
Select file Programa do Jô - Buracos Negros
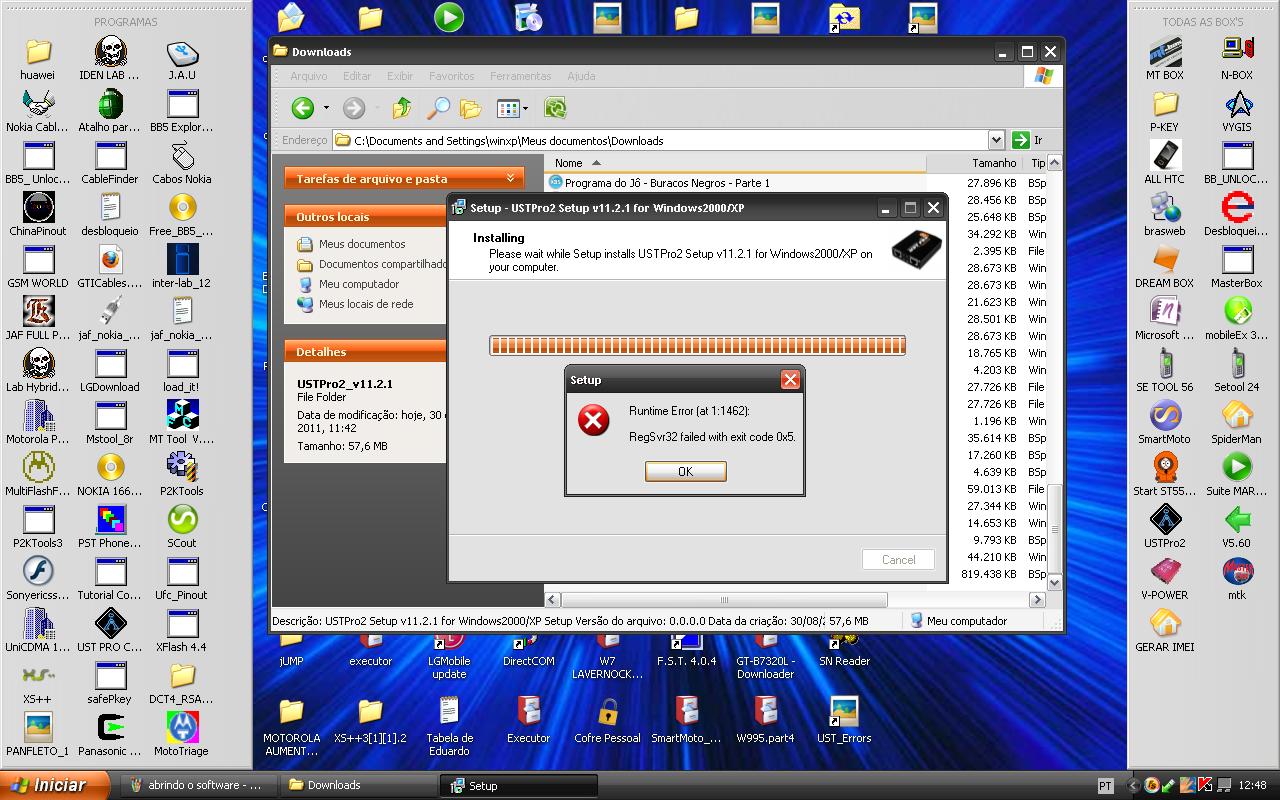[667, 183]
